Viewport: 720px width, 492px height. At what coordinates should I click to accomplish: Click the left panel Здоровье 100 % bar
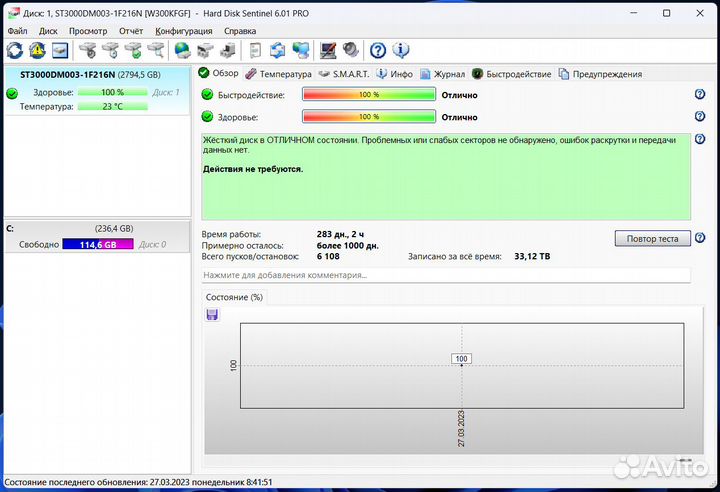pos(112,92)
